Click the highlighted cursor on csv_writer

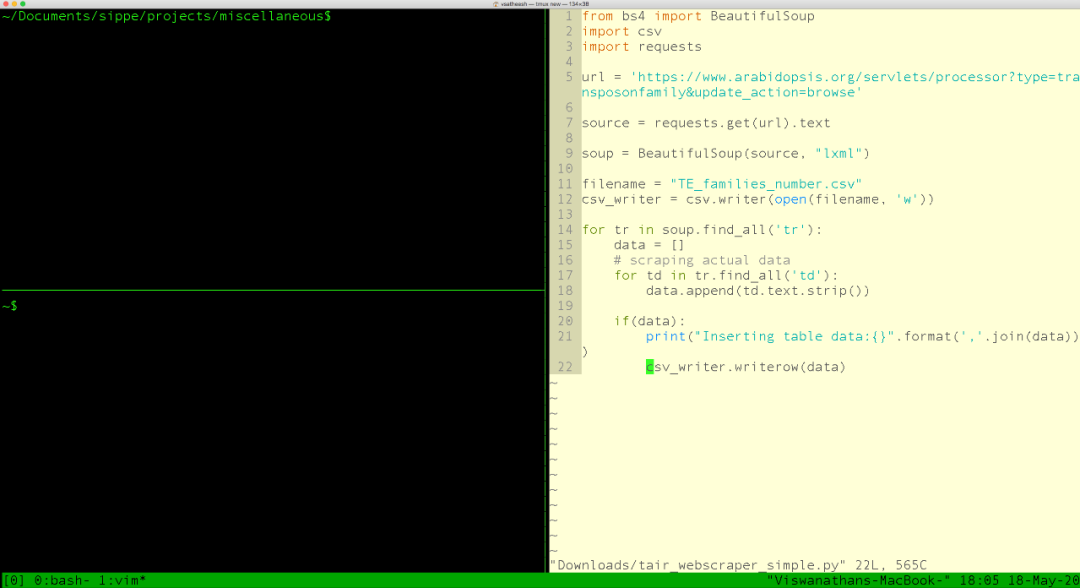(x=649, y=366)
